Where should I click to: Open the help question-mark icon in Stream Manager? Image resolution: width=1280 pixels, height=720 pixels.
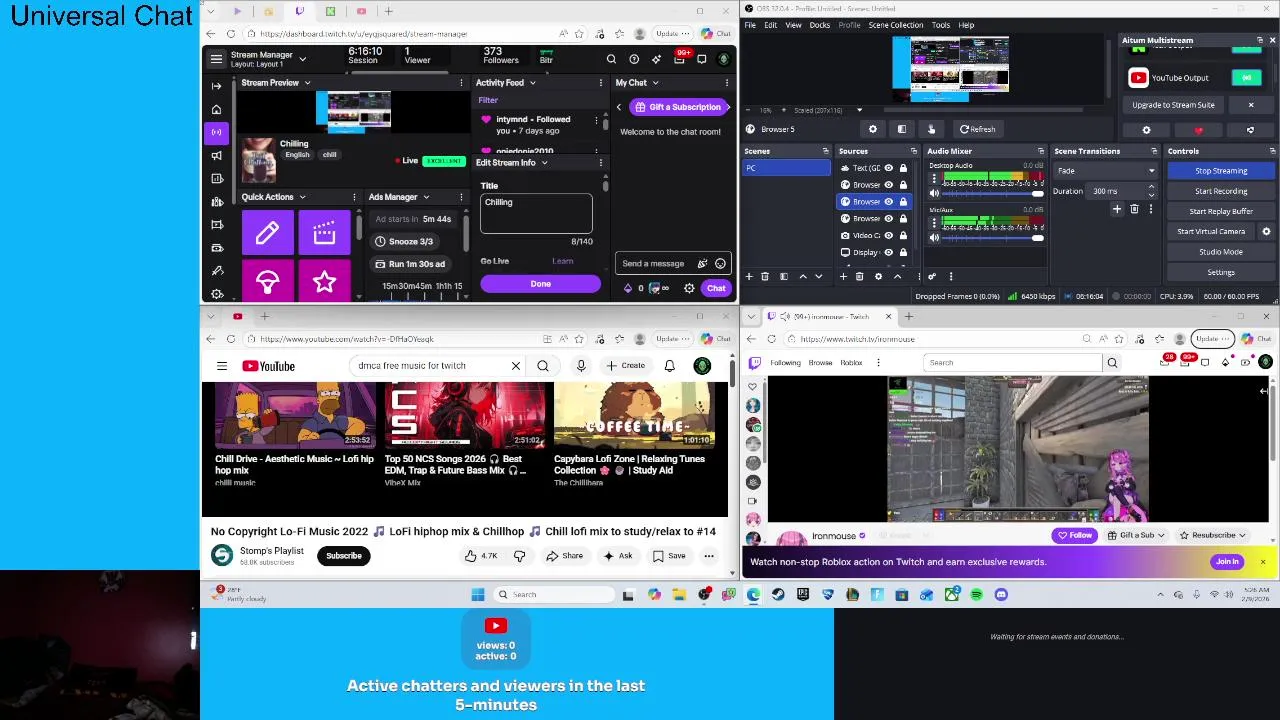(x=634, y=59)
